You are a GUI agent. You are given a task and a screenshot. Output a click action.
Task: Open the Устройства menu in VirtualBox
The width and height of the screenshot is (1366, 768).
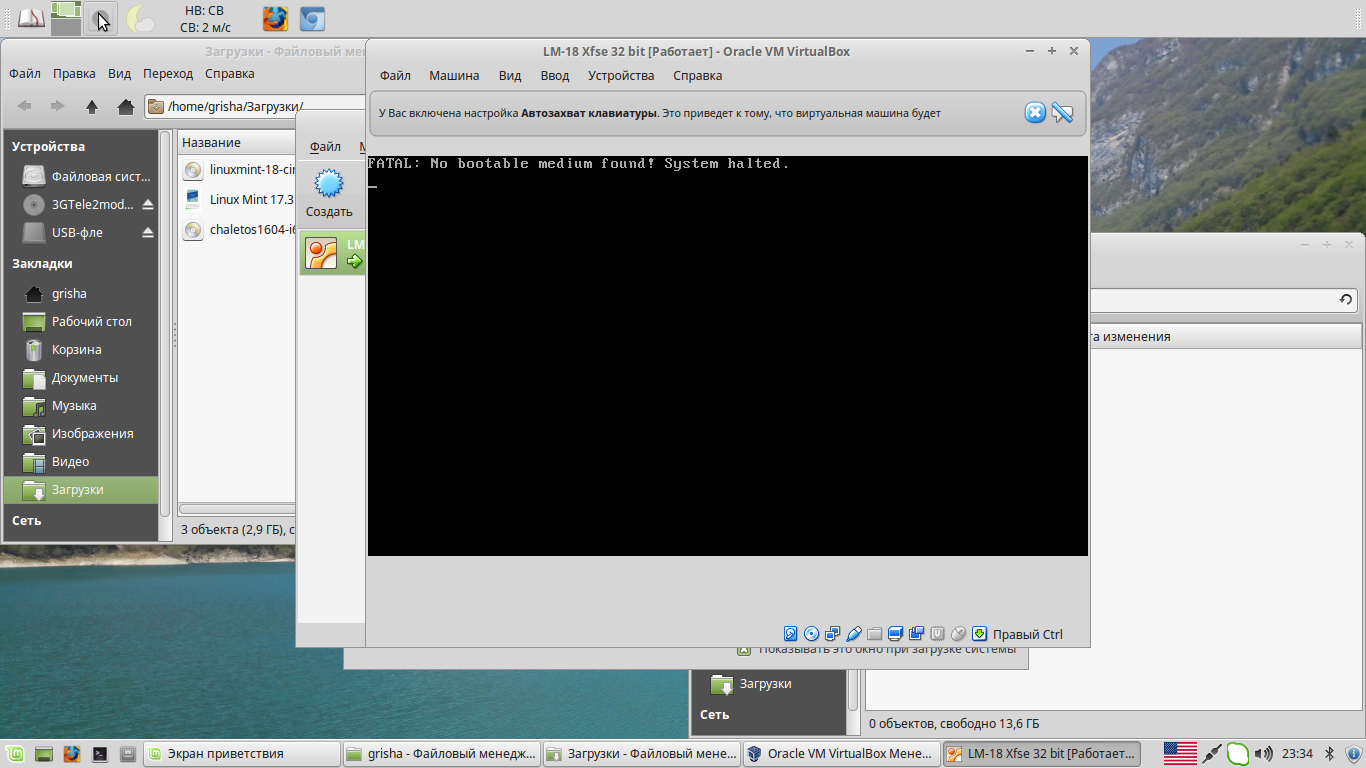coord(621,76)
